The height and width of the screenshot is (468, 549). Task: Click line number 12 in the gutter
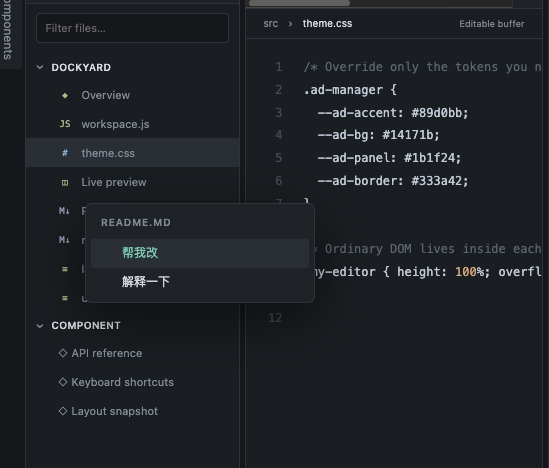275,317
